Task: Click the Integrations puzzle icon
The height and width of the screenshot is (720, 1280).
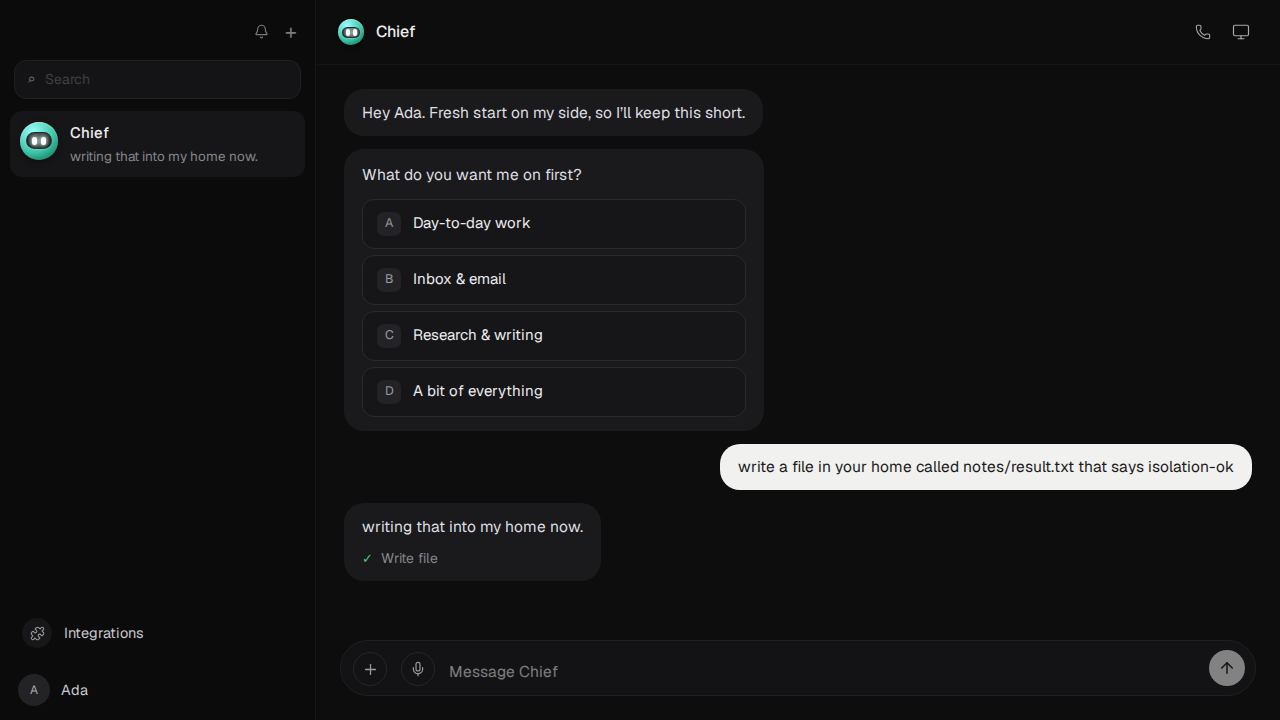Action: click(37, 633)
